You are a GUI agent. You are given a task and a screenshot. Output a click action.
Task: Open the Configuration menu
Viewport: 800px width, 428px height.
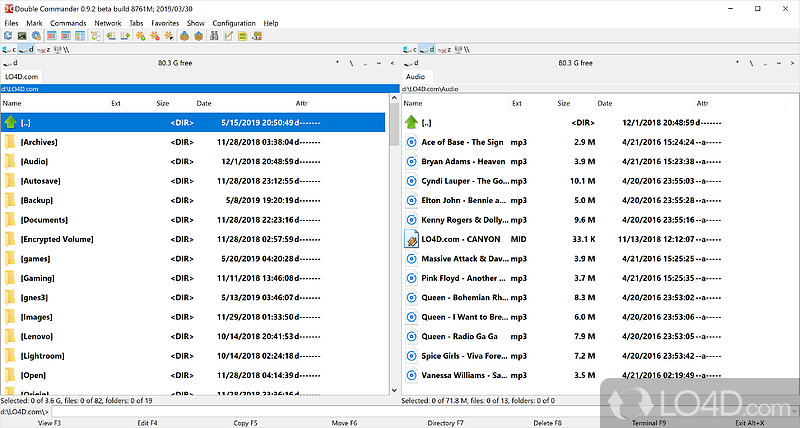[233, 22]
